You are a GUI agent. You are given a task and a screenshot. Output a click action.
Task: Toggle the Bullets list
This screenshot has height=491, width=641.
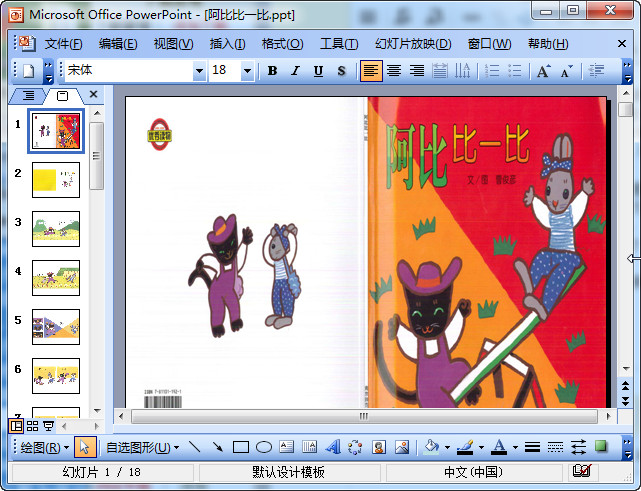tap(515, 71)
